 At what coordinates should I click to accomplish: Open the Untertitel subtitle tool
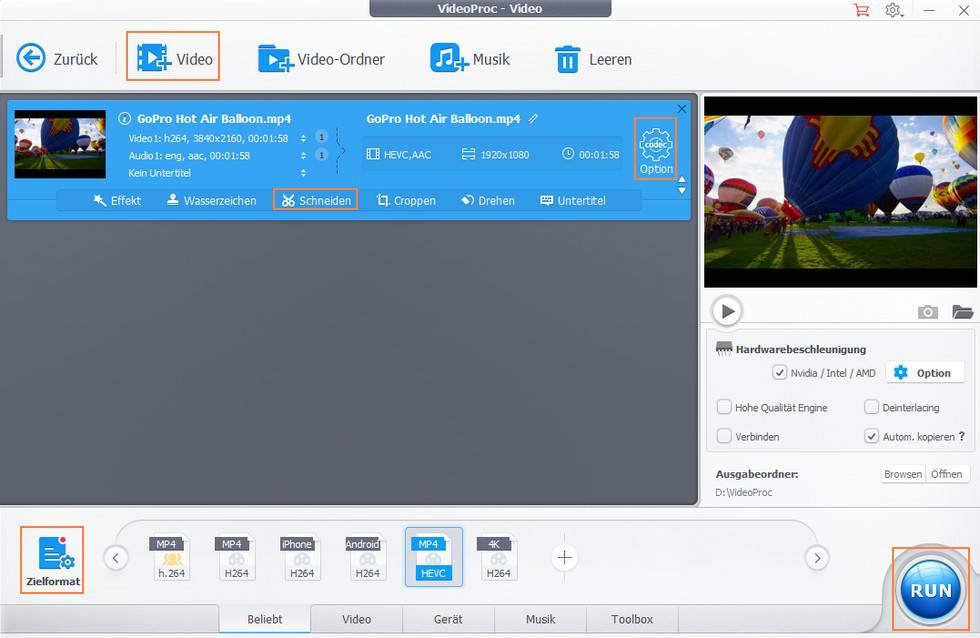573,201
